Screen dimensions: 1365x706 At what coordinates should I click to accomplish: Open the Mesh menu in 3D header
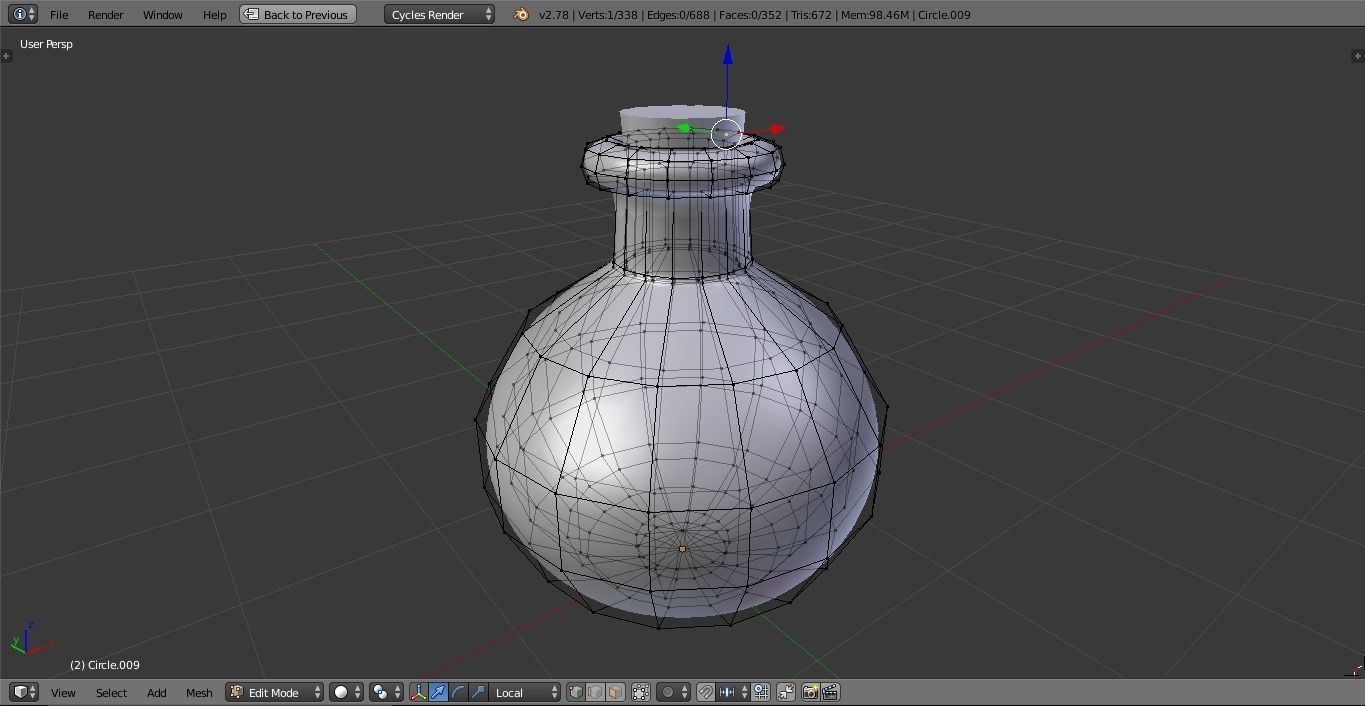tap(199, 693)
